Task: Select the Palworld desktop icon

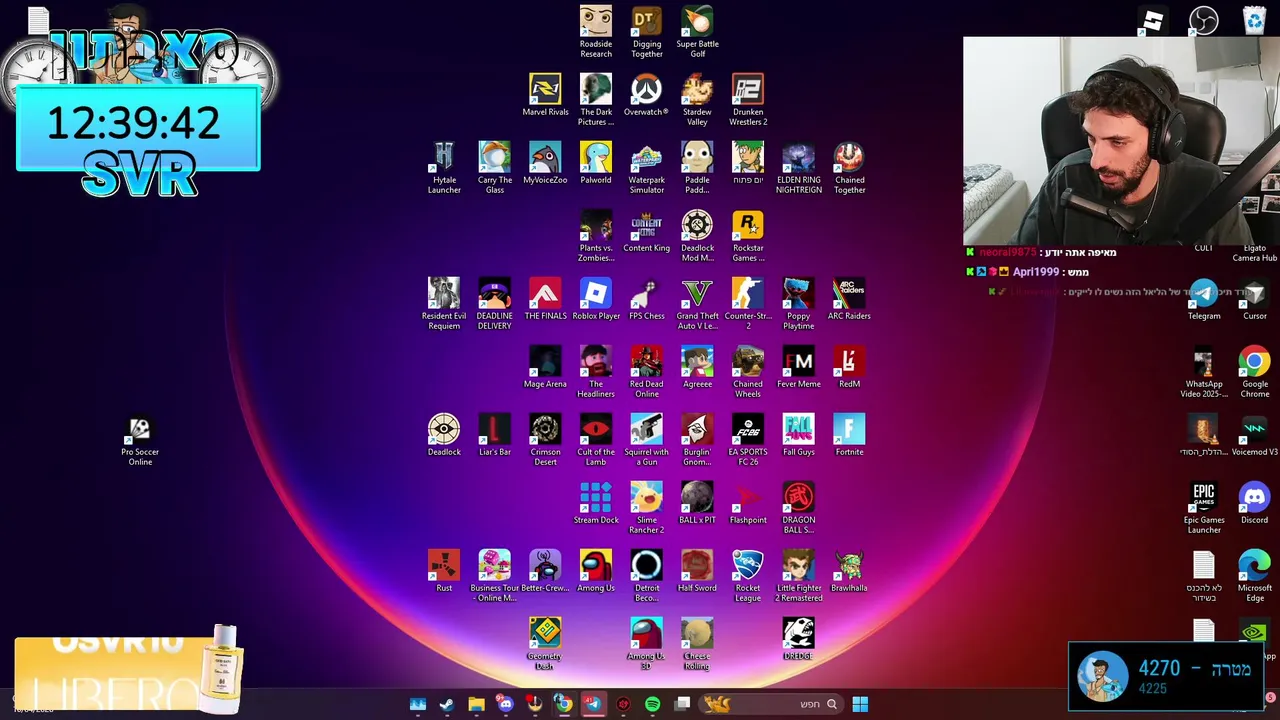Action: click(x=596, y=163)
